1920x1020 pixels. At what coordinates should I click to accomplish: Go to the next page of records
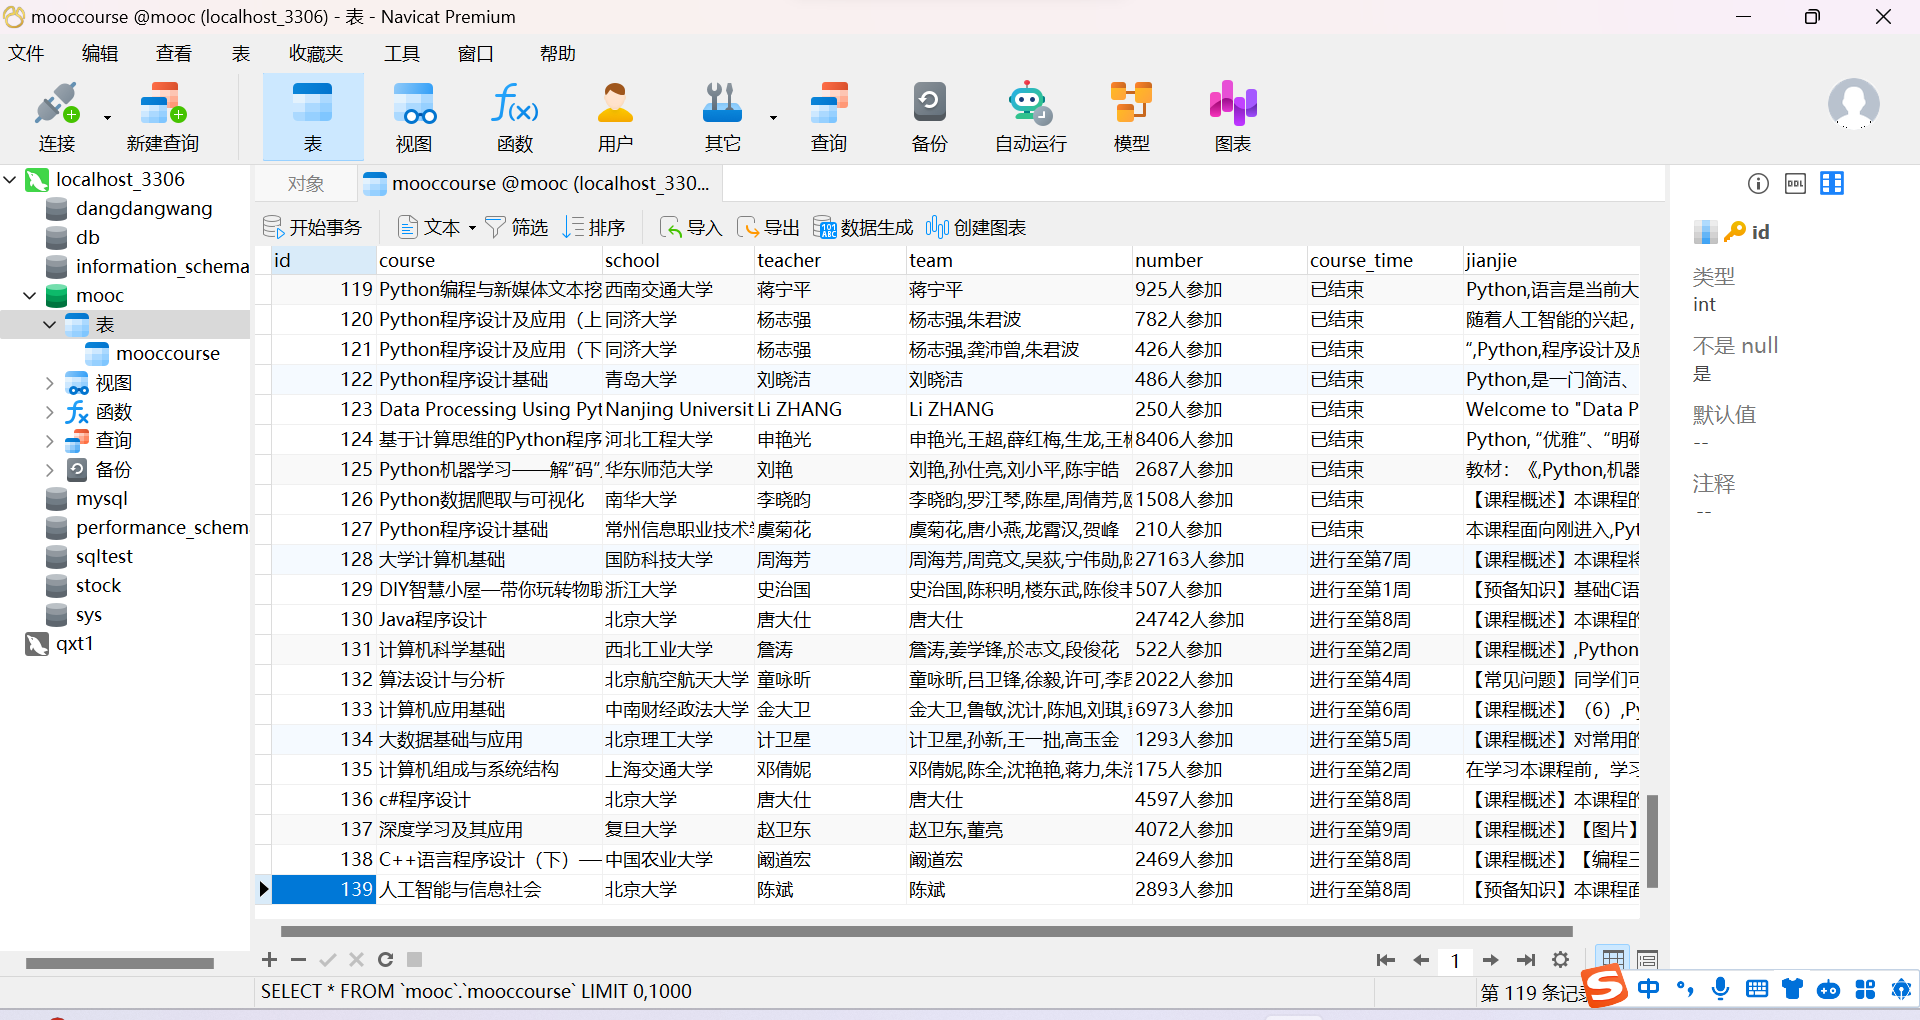1491,960
